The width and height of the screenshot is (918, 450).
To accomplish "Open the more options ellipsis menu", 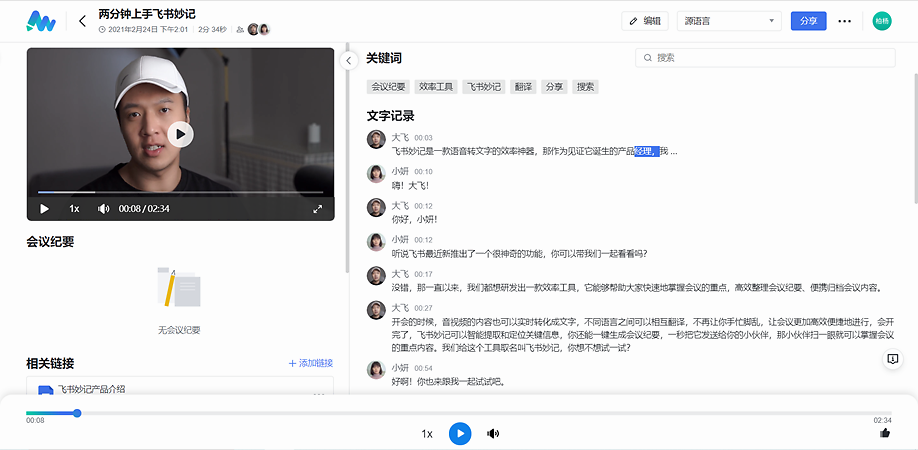I will [x=845, y=21].
